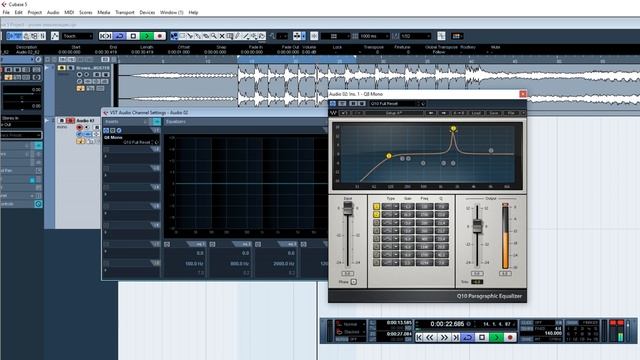This screenshot has height=360, width=640.
Task: Click Rewind in the transport panel
Action: click(430, 338)
